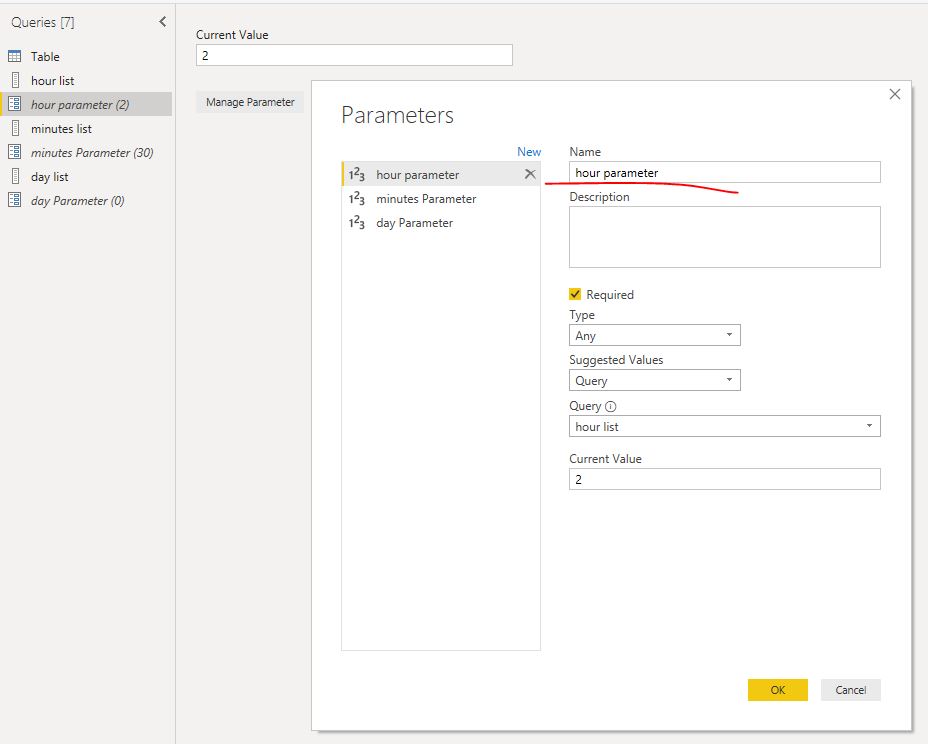This screenshot has height=744, width=928.
Task: Choose day Parameter in the Parameters list
Action: pyautogui.click(x=441, y=223)
